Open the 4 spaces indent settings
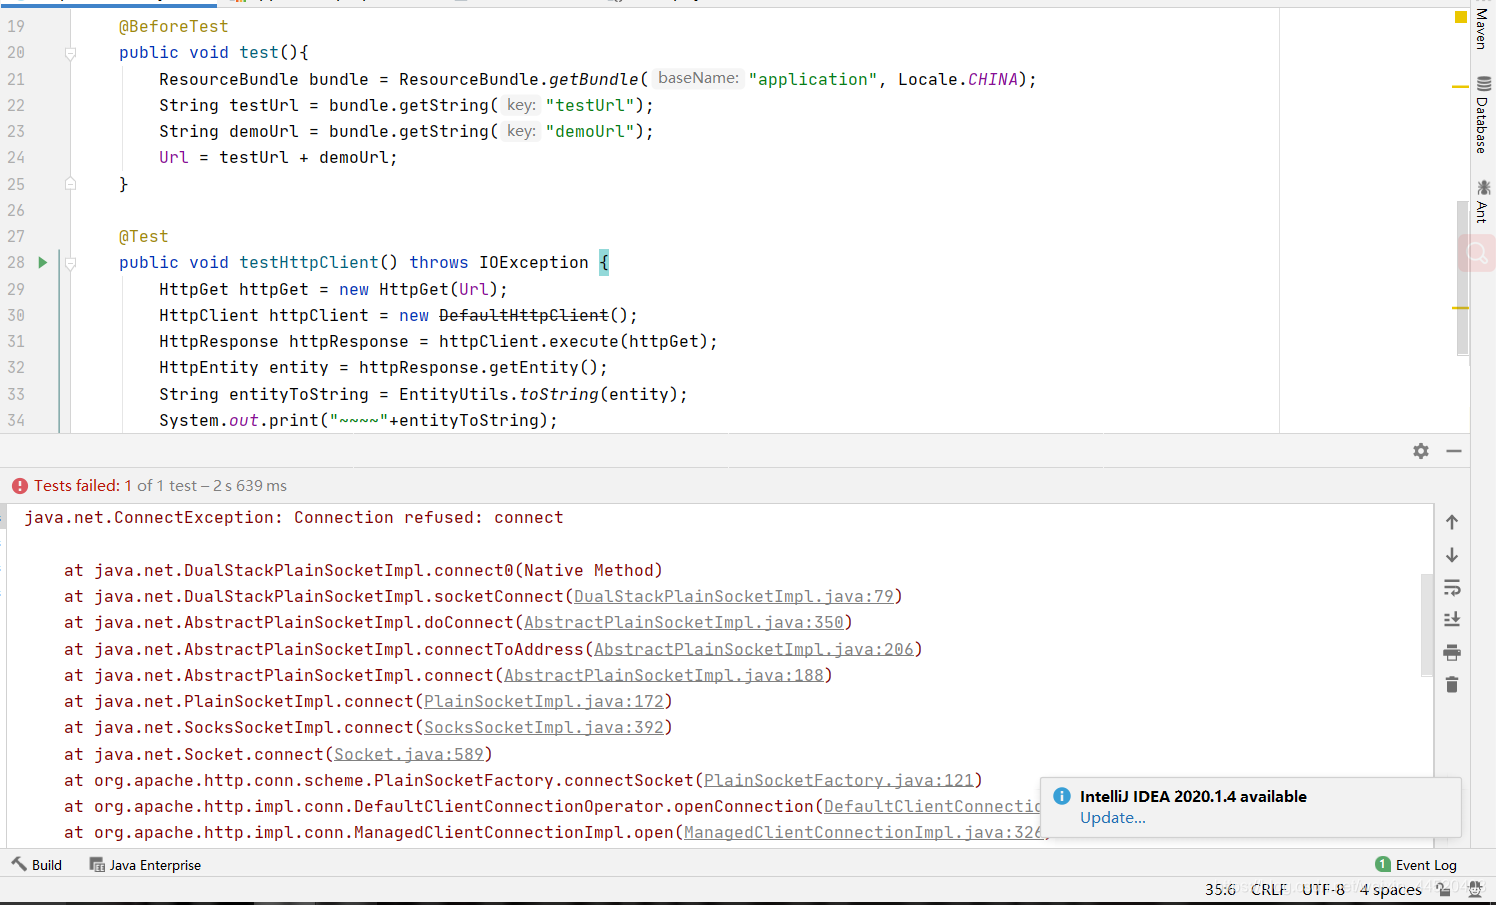 (x=1390, y=889)
